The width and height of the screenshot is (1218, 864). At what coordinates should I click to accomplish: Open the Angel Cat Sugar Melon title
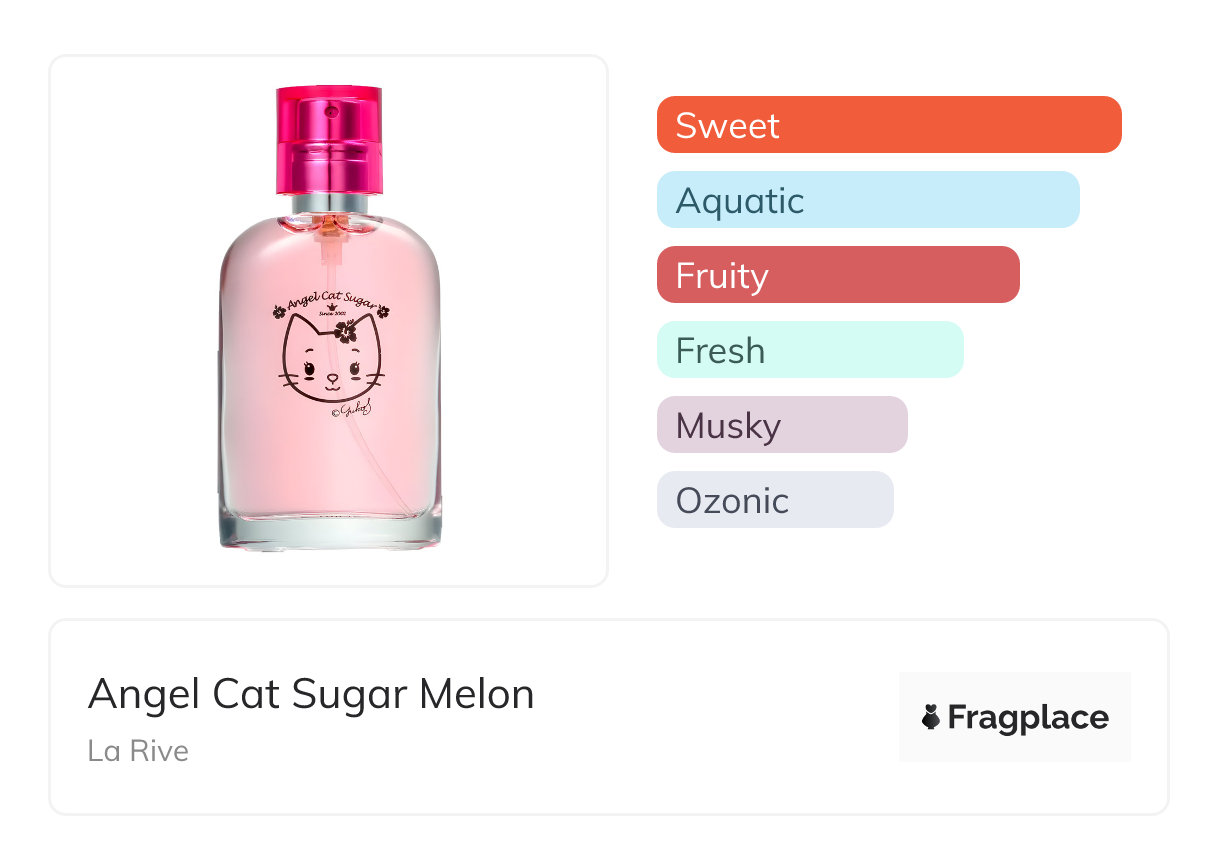311,694
